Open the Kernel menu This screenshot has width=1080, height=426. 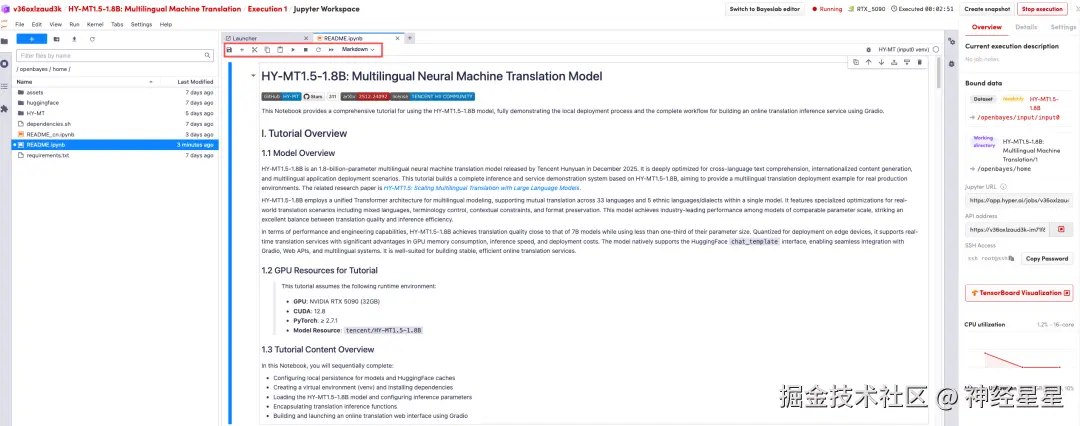tap(95, 24)
